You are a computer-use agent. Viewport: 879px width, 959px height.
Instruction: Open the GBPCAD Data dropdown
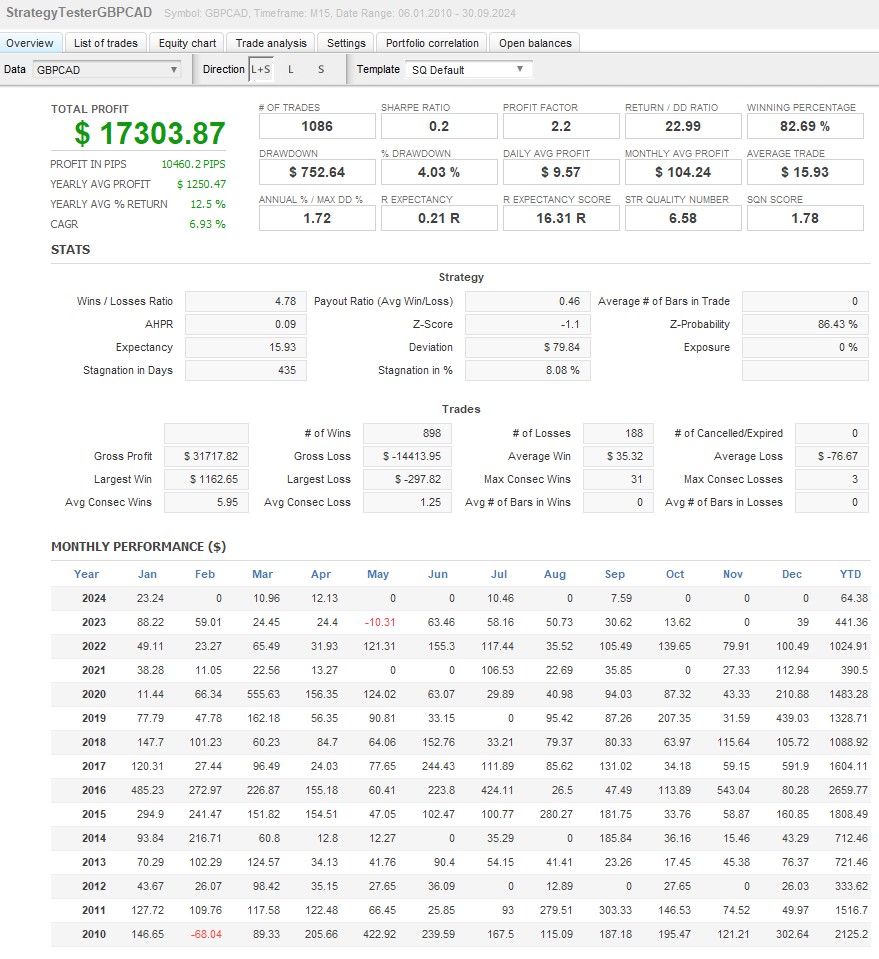[x=107, y=70]
